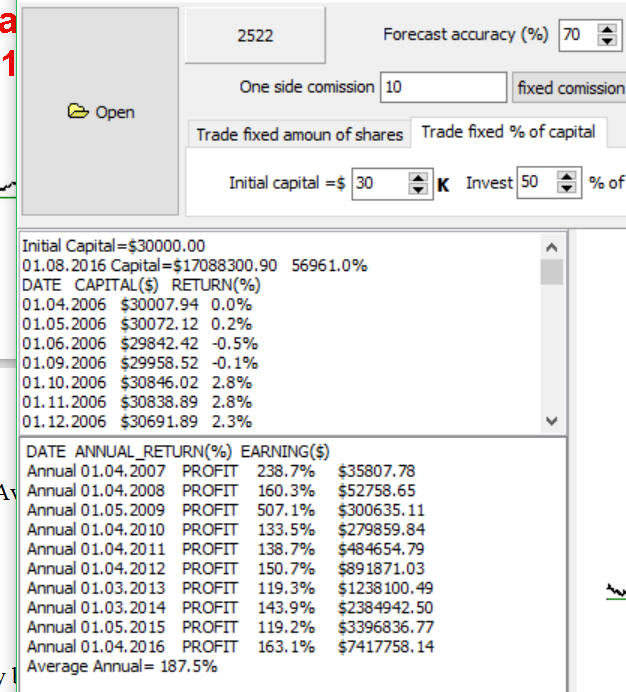Click the One side comission input field
Viewport: 626px width, 692px height.
(443, 88)
